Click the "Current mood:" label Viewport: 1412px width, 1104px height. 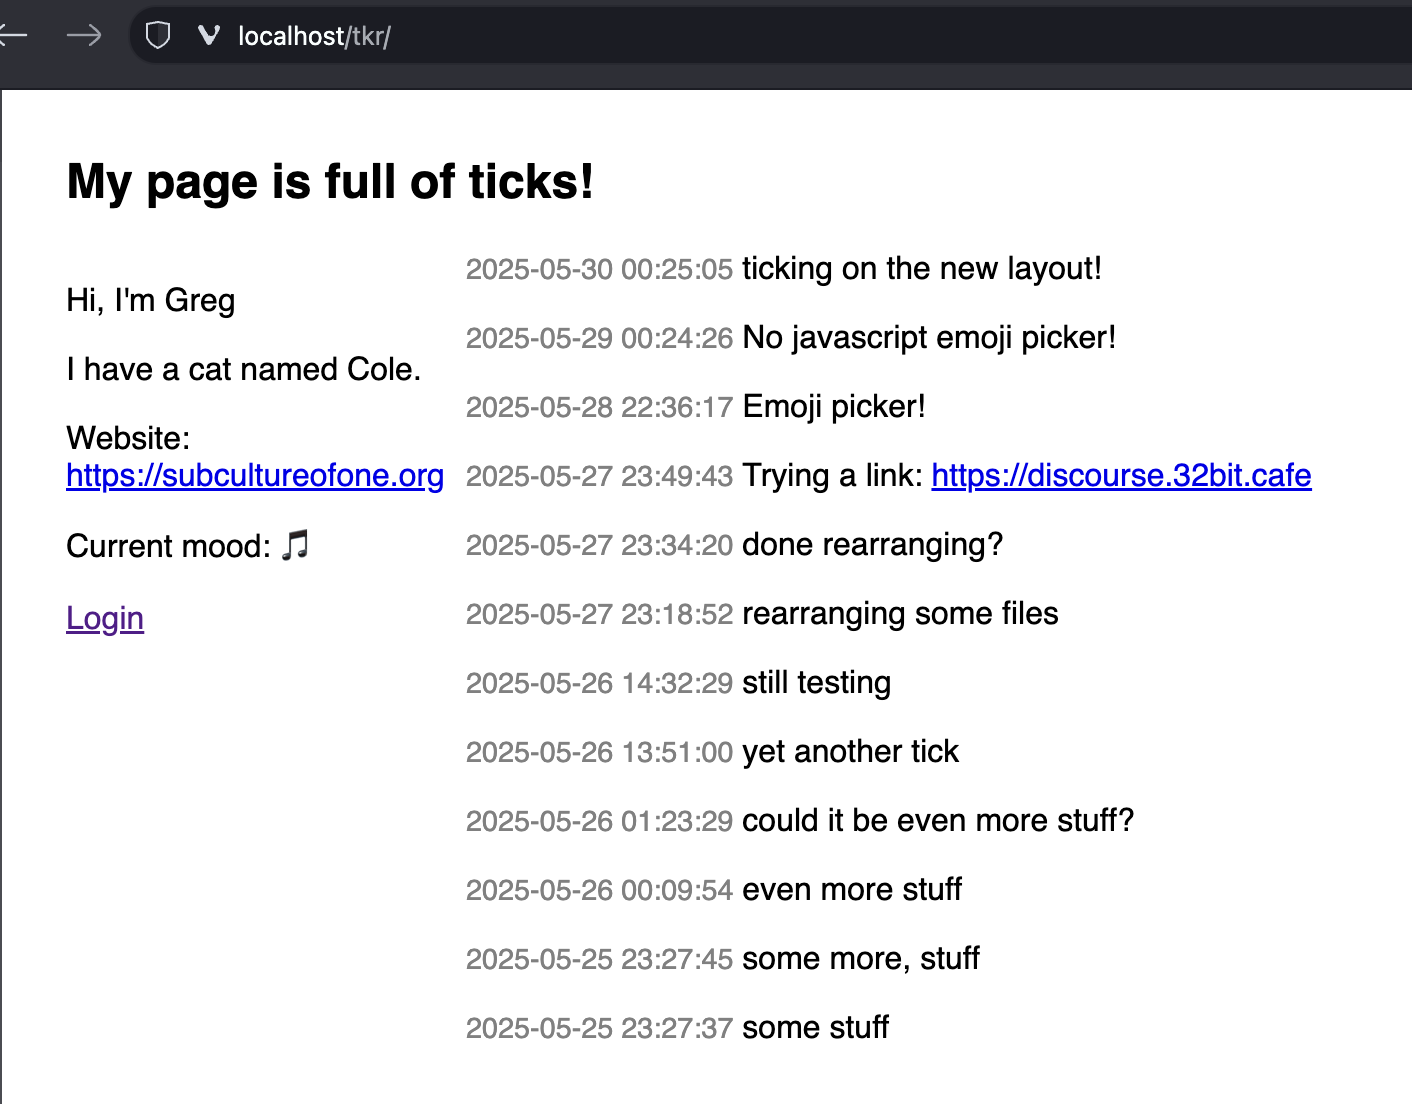tap(168, 546)
